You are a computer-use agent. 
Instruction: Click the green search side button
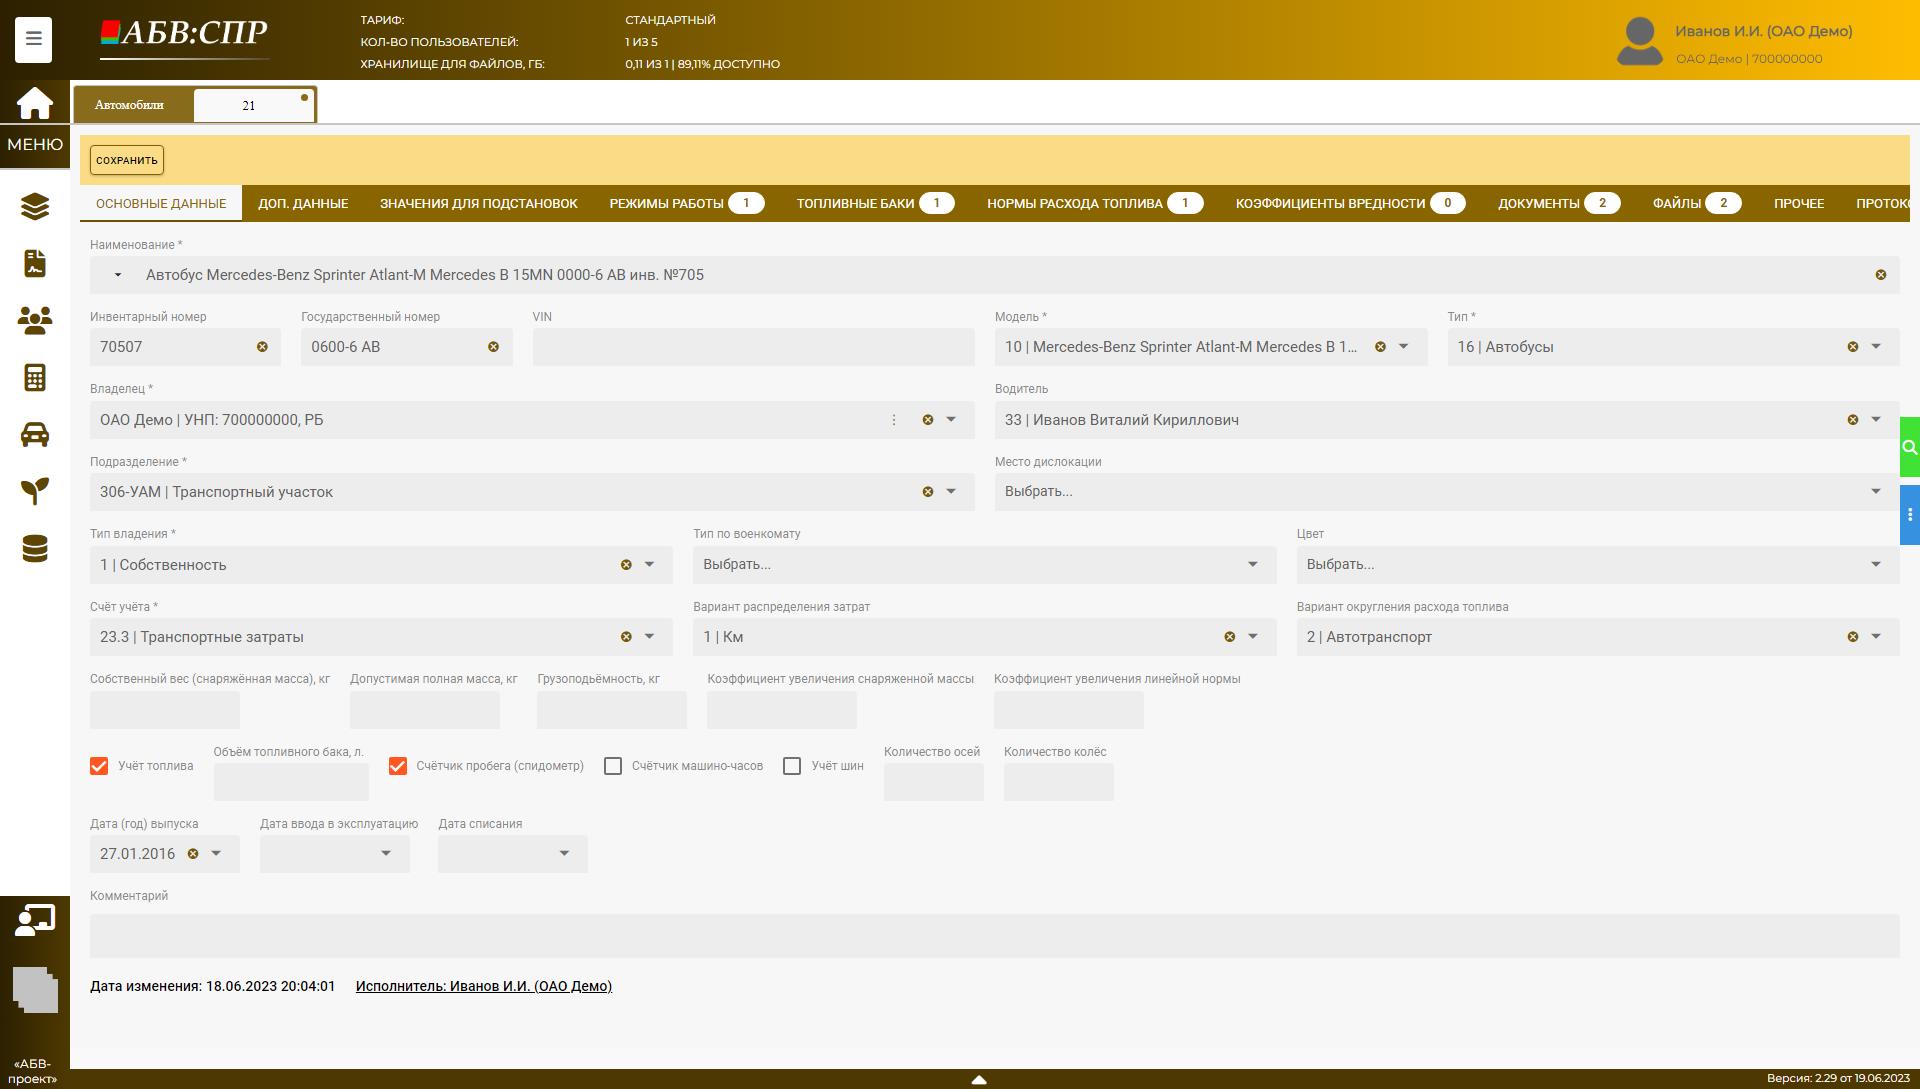[1909, 447]
